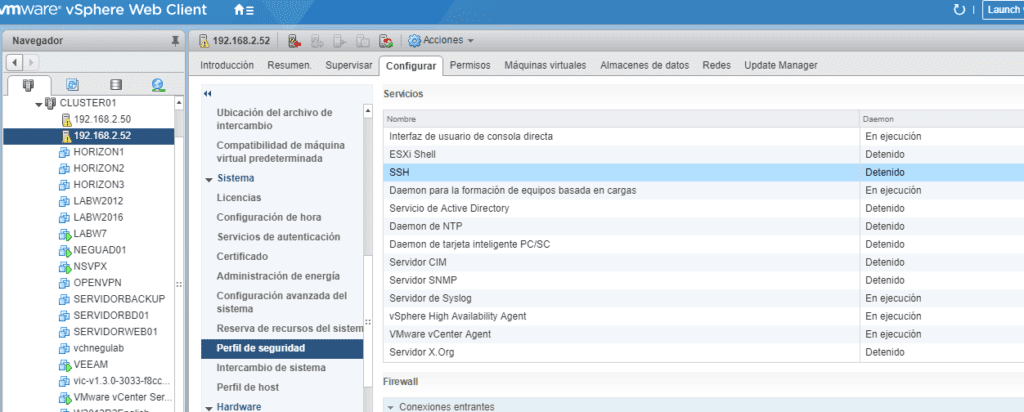Open the Resumen tab
The image size is (1024, 412).
click(289, 65)
